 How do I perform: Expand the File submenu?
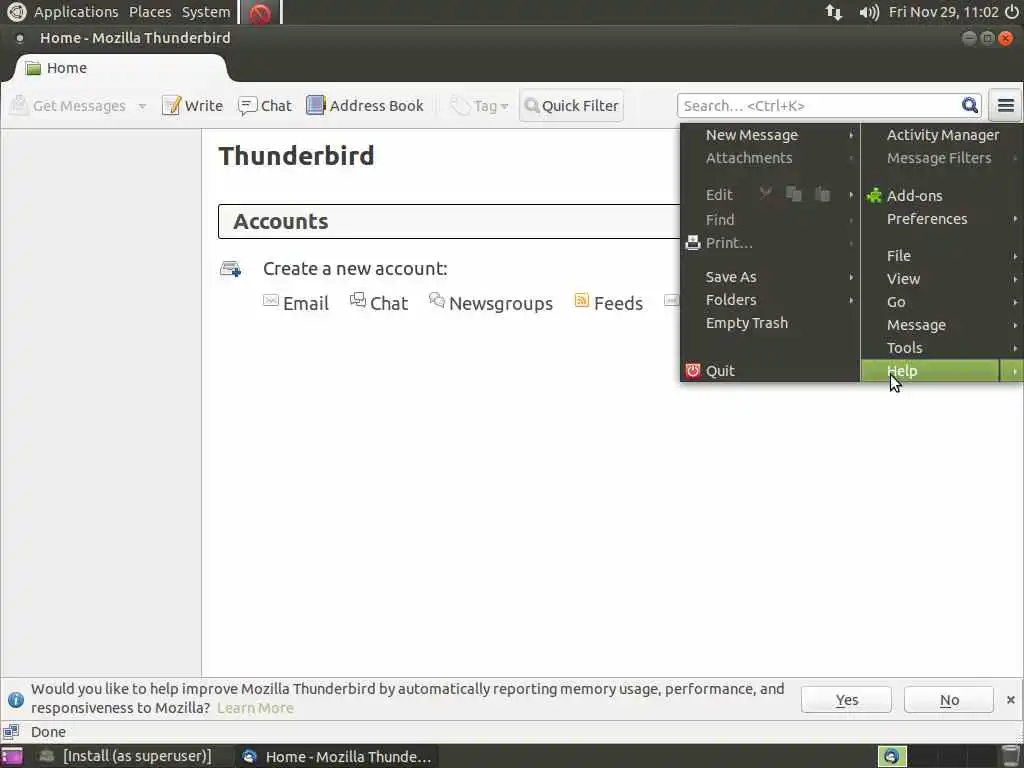coord(942,255)
